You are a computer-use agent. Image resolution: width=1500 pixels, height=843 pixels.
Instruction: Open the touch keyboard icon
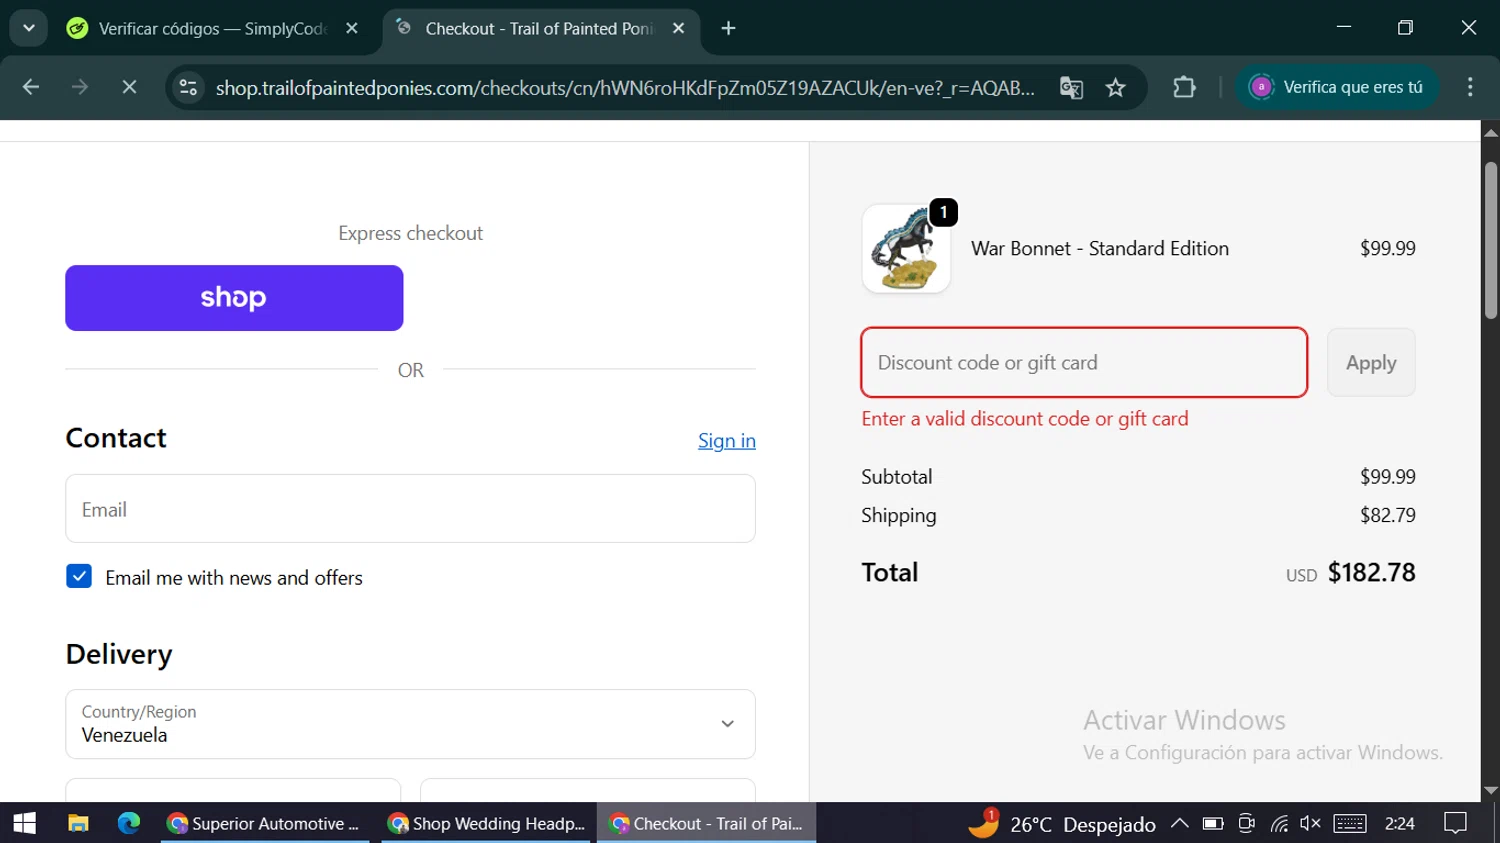[1350, 823]
